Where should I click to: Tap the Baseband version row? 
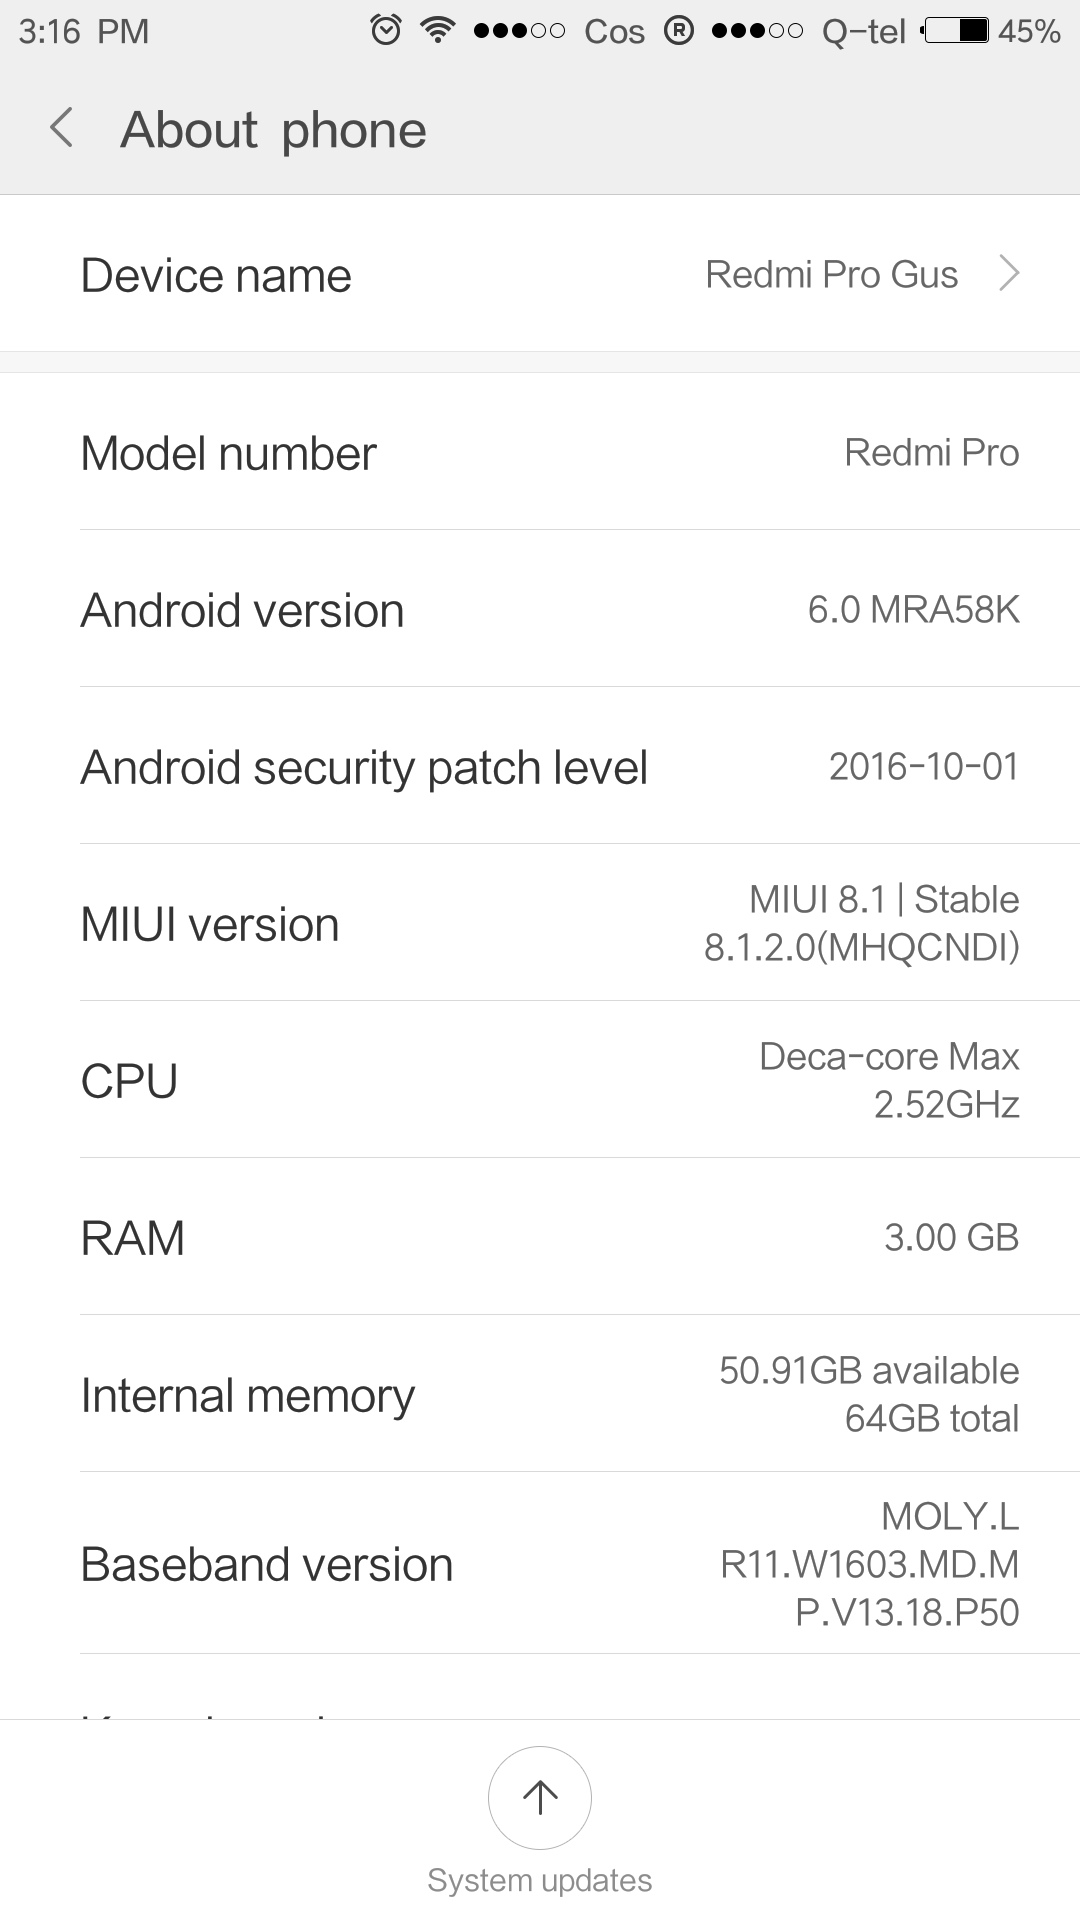tap(540, 1564)
